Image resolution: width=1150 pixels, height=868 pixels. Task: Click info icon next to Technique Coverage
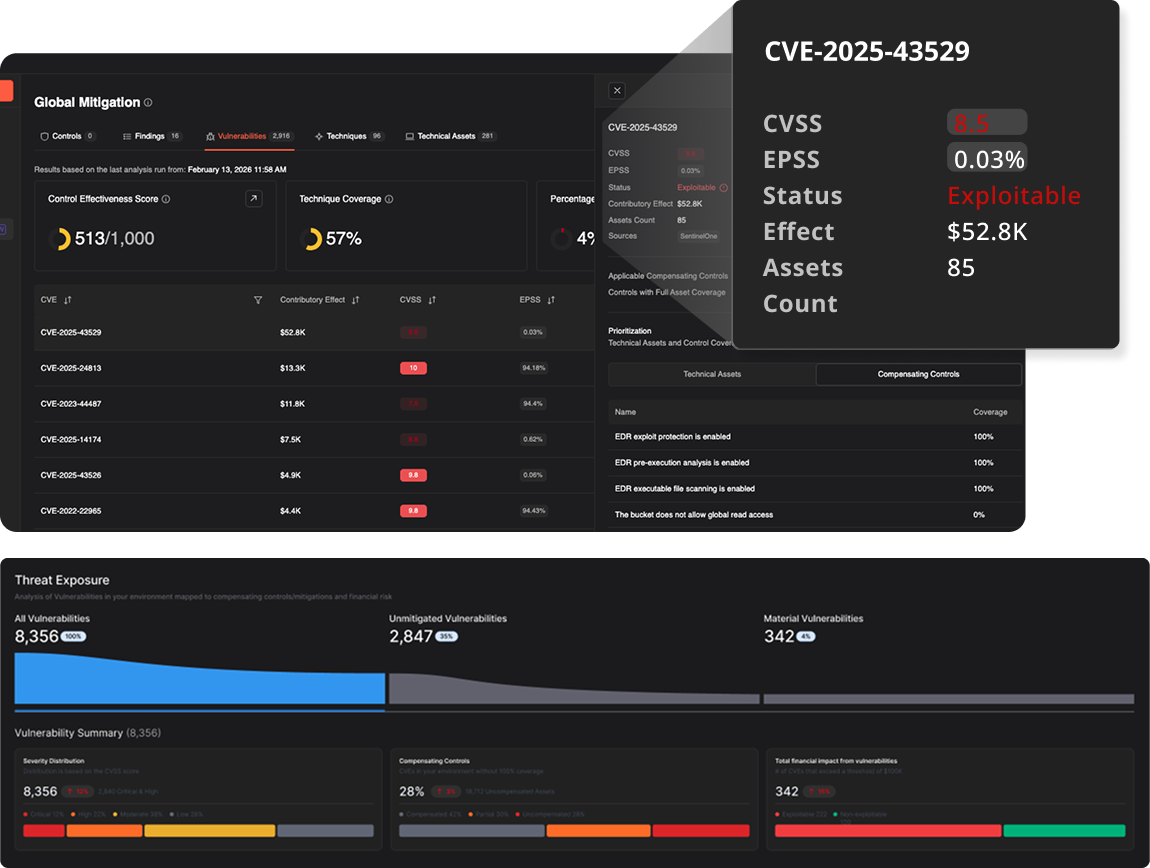point(389,199)
